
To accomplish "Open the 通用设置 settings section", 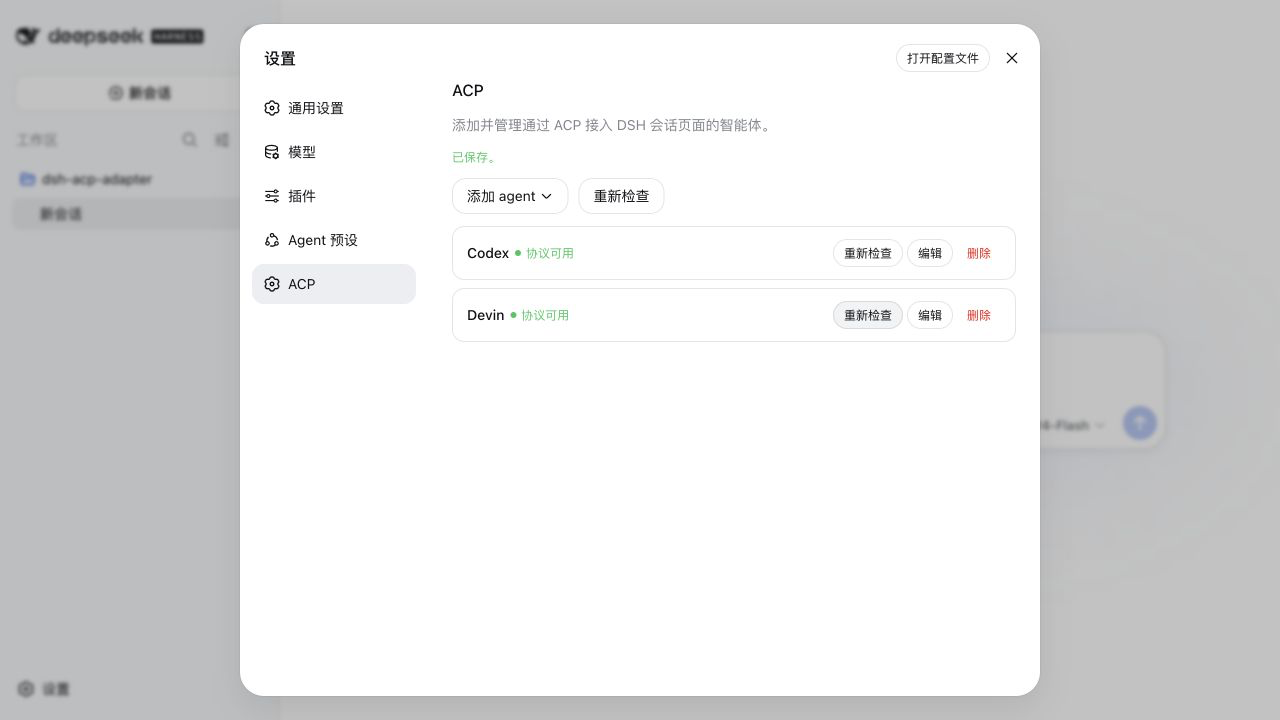I will [334, 108].
